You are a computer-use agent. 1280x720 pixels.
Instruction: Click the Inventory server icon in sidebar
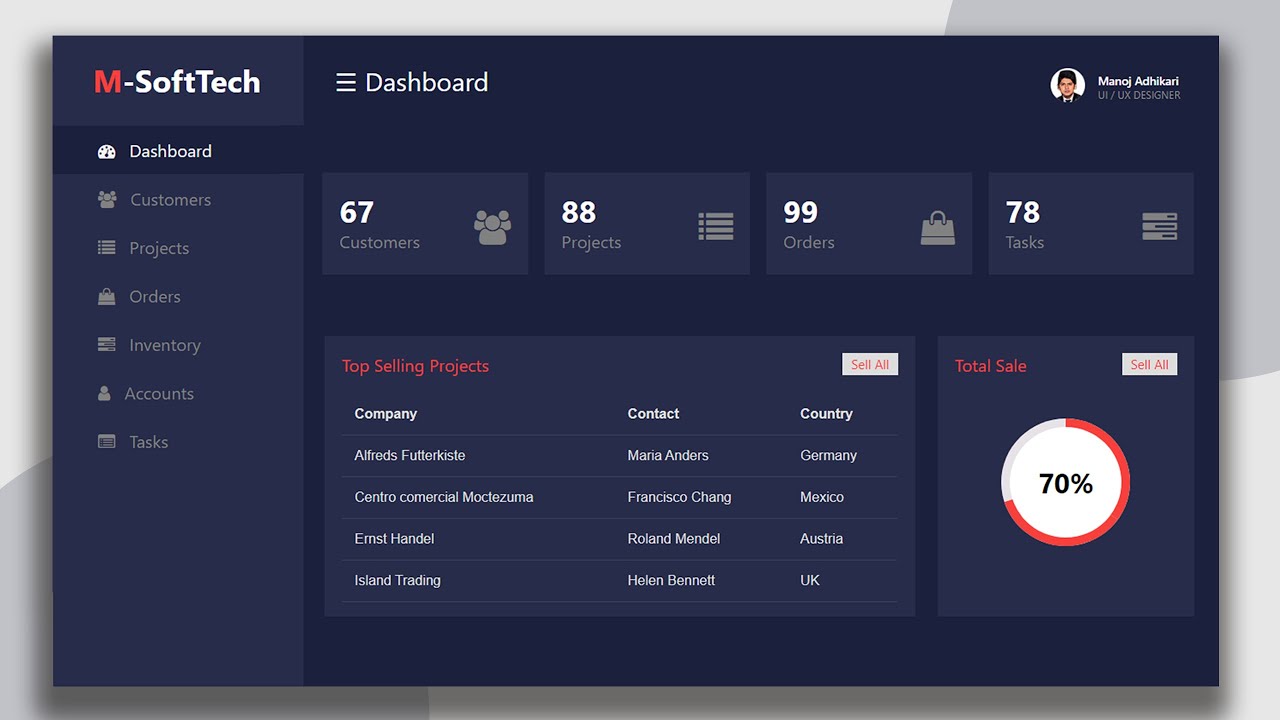[x=106, y=344]
